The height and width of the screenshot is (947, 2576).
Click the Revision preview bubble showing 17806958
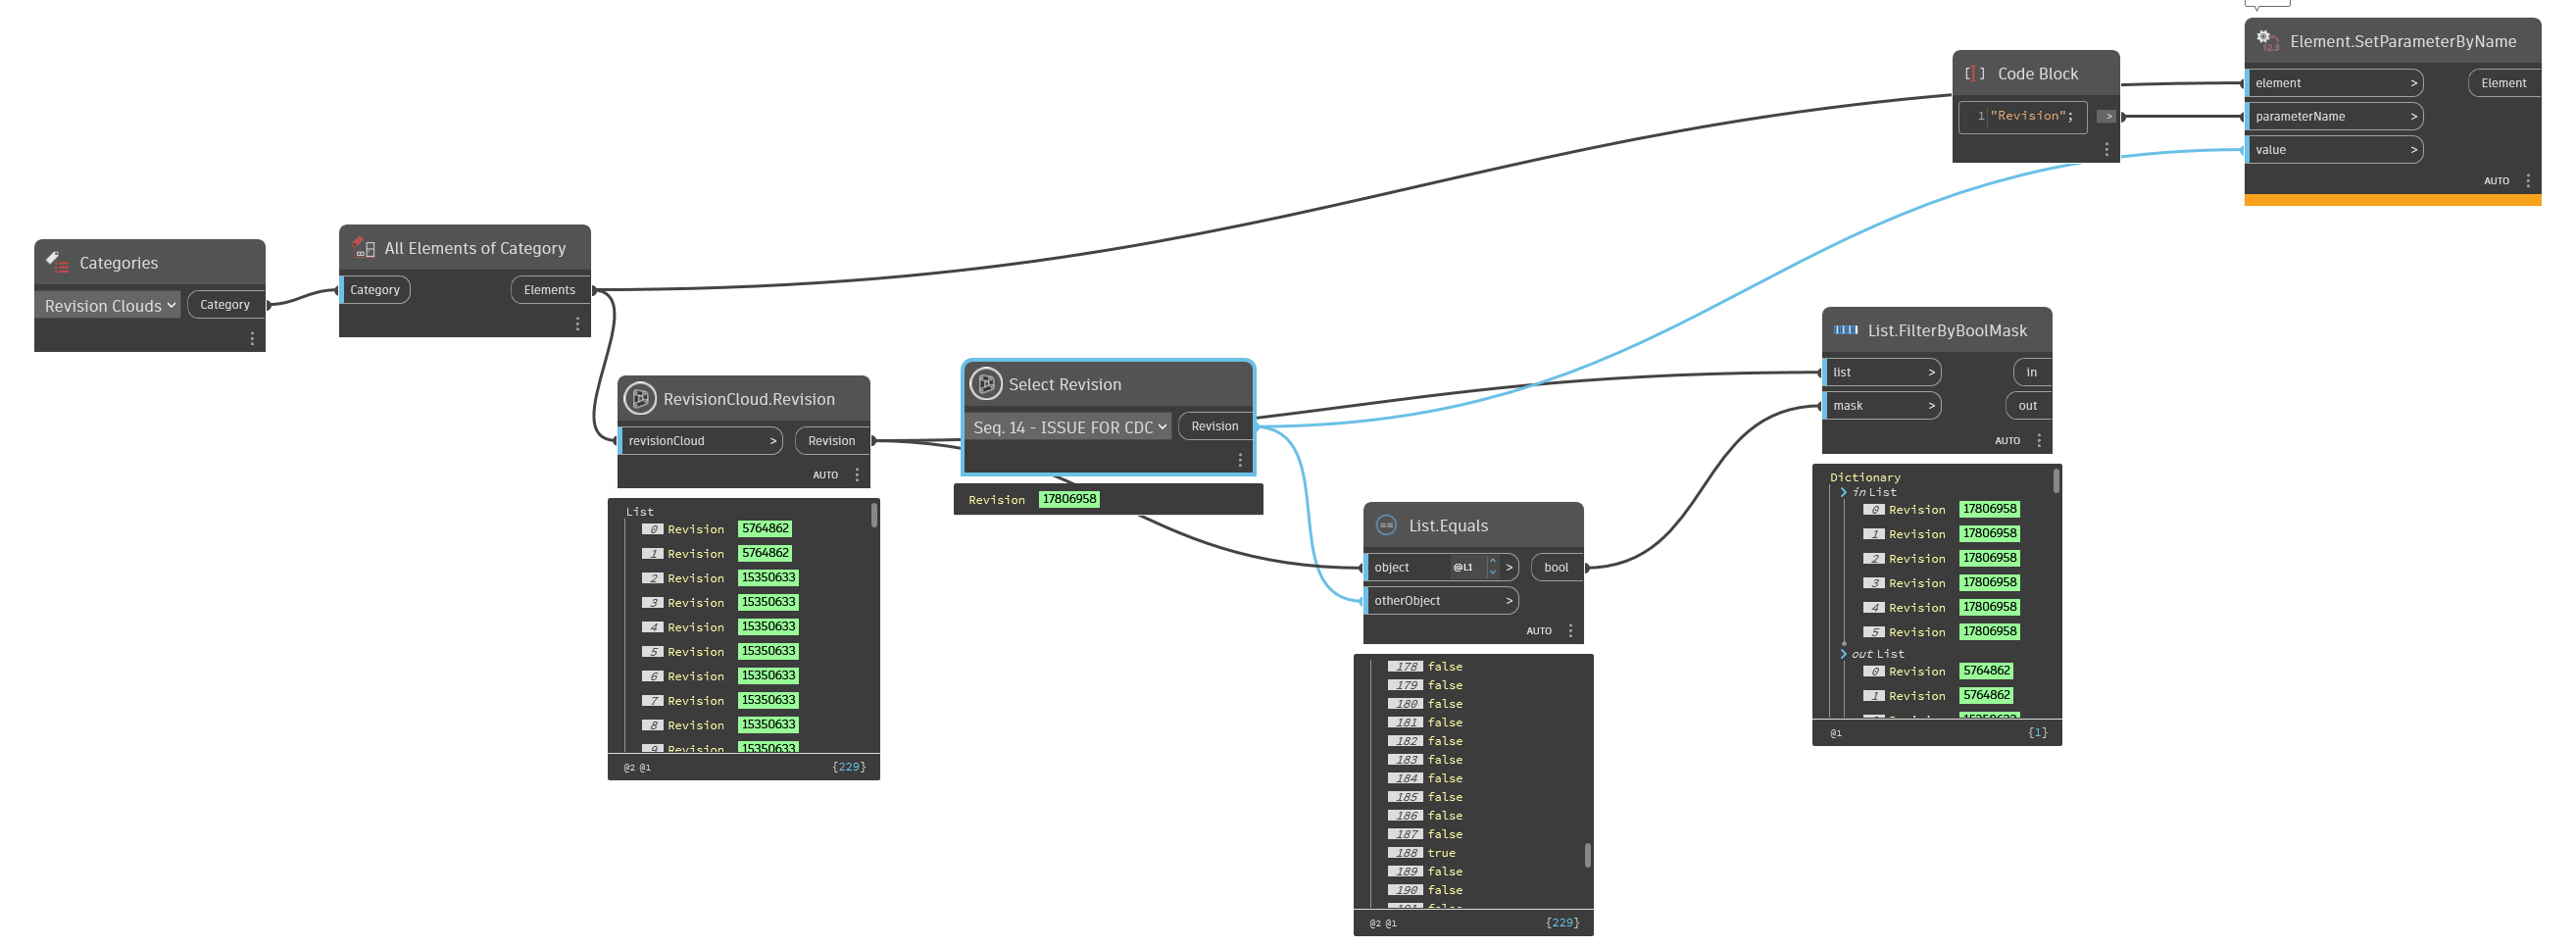pos(1069,498)
